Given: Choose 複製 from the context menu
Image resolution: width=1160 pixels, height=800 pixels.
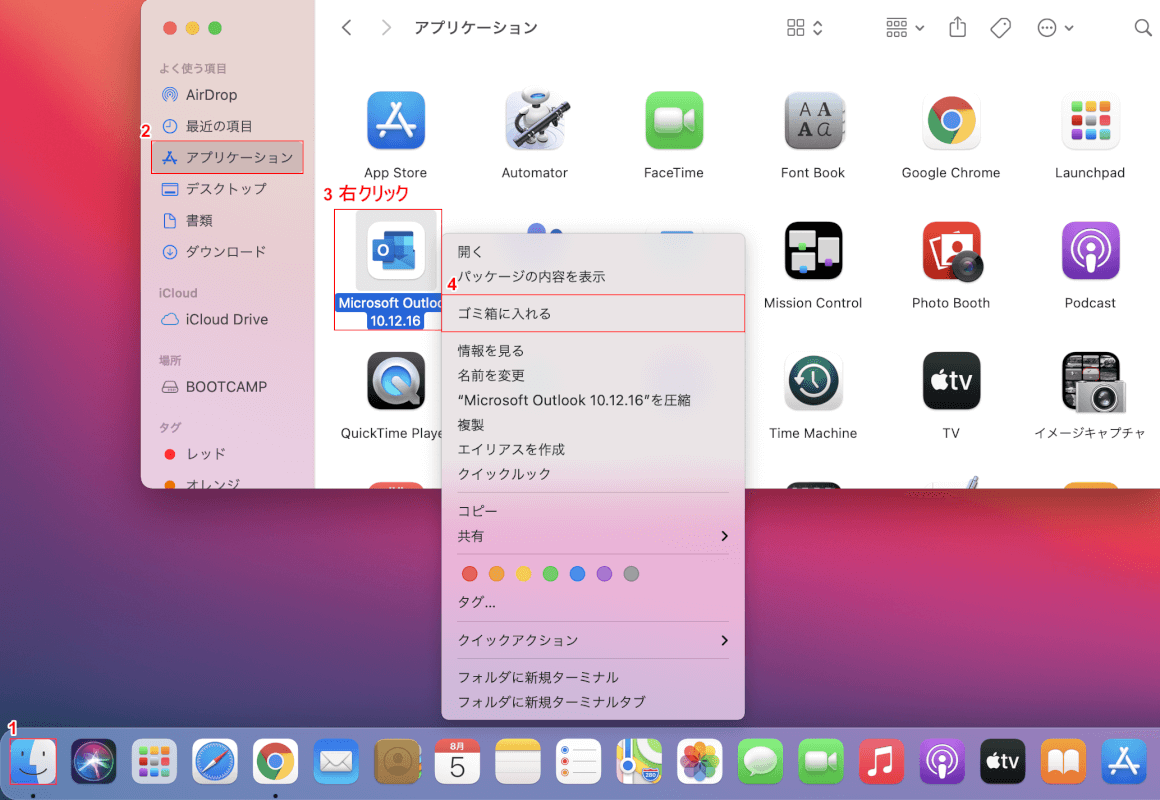Looking at the screenshot, I should point(593,425).
